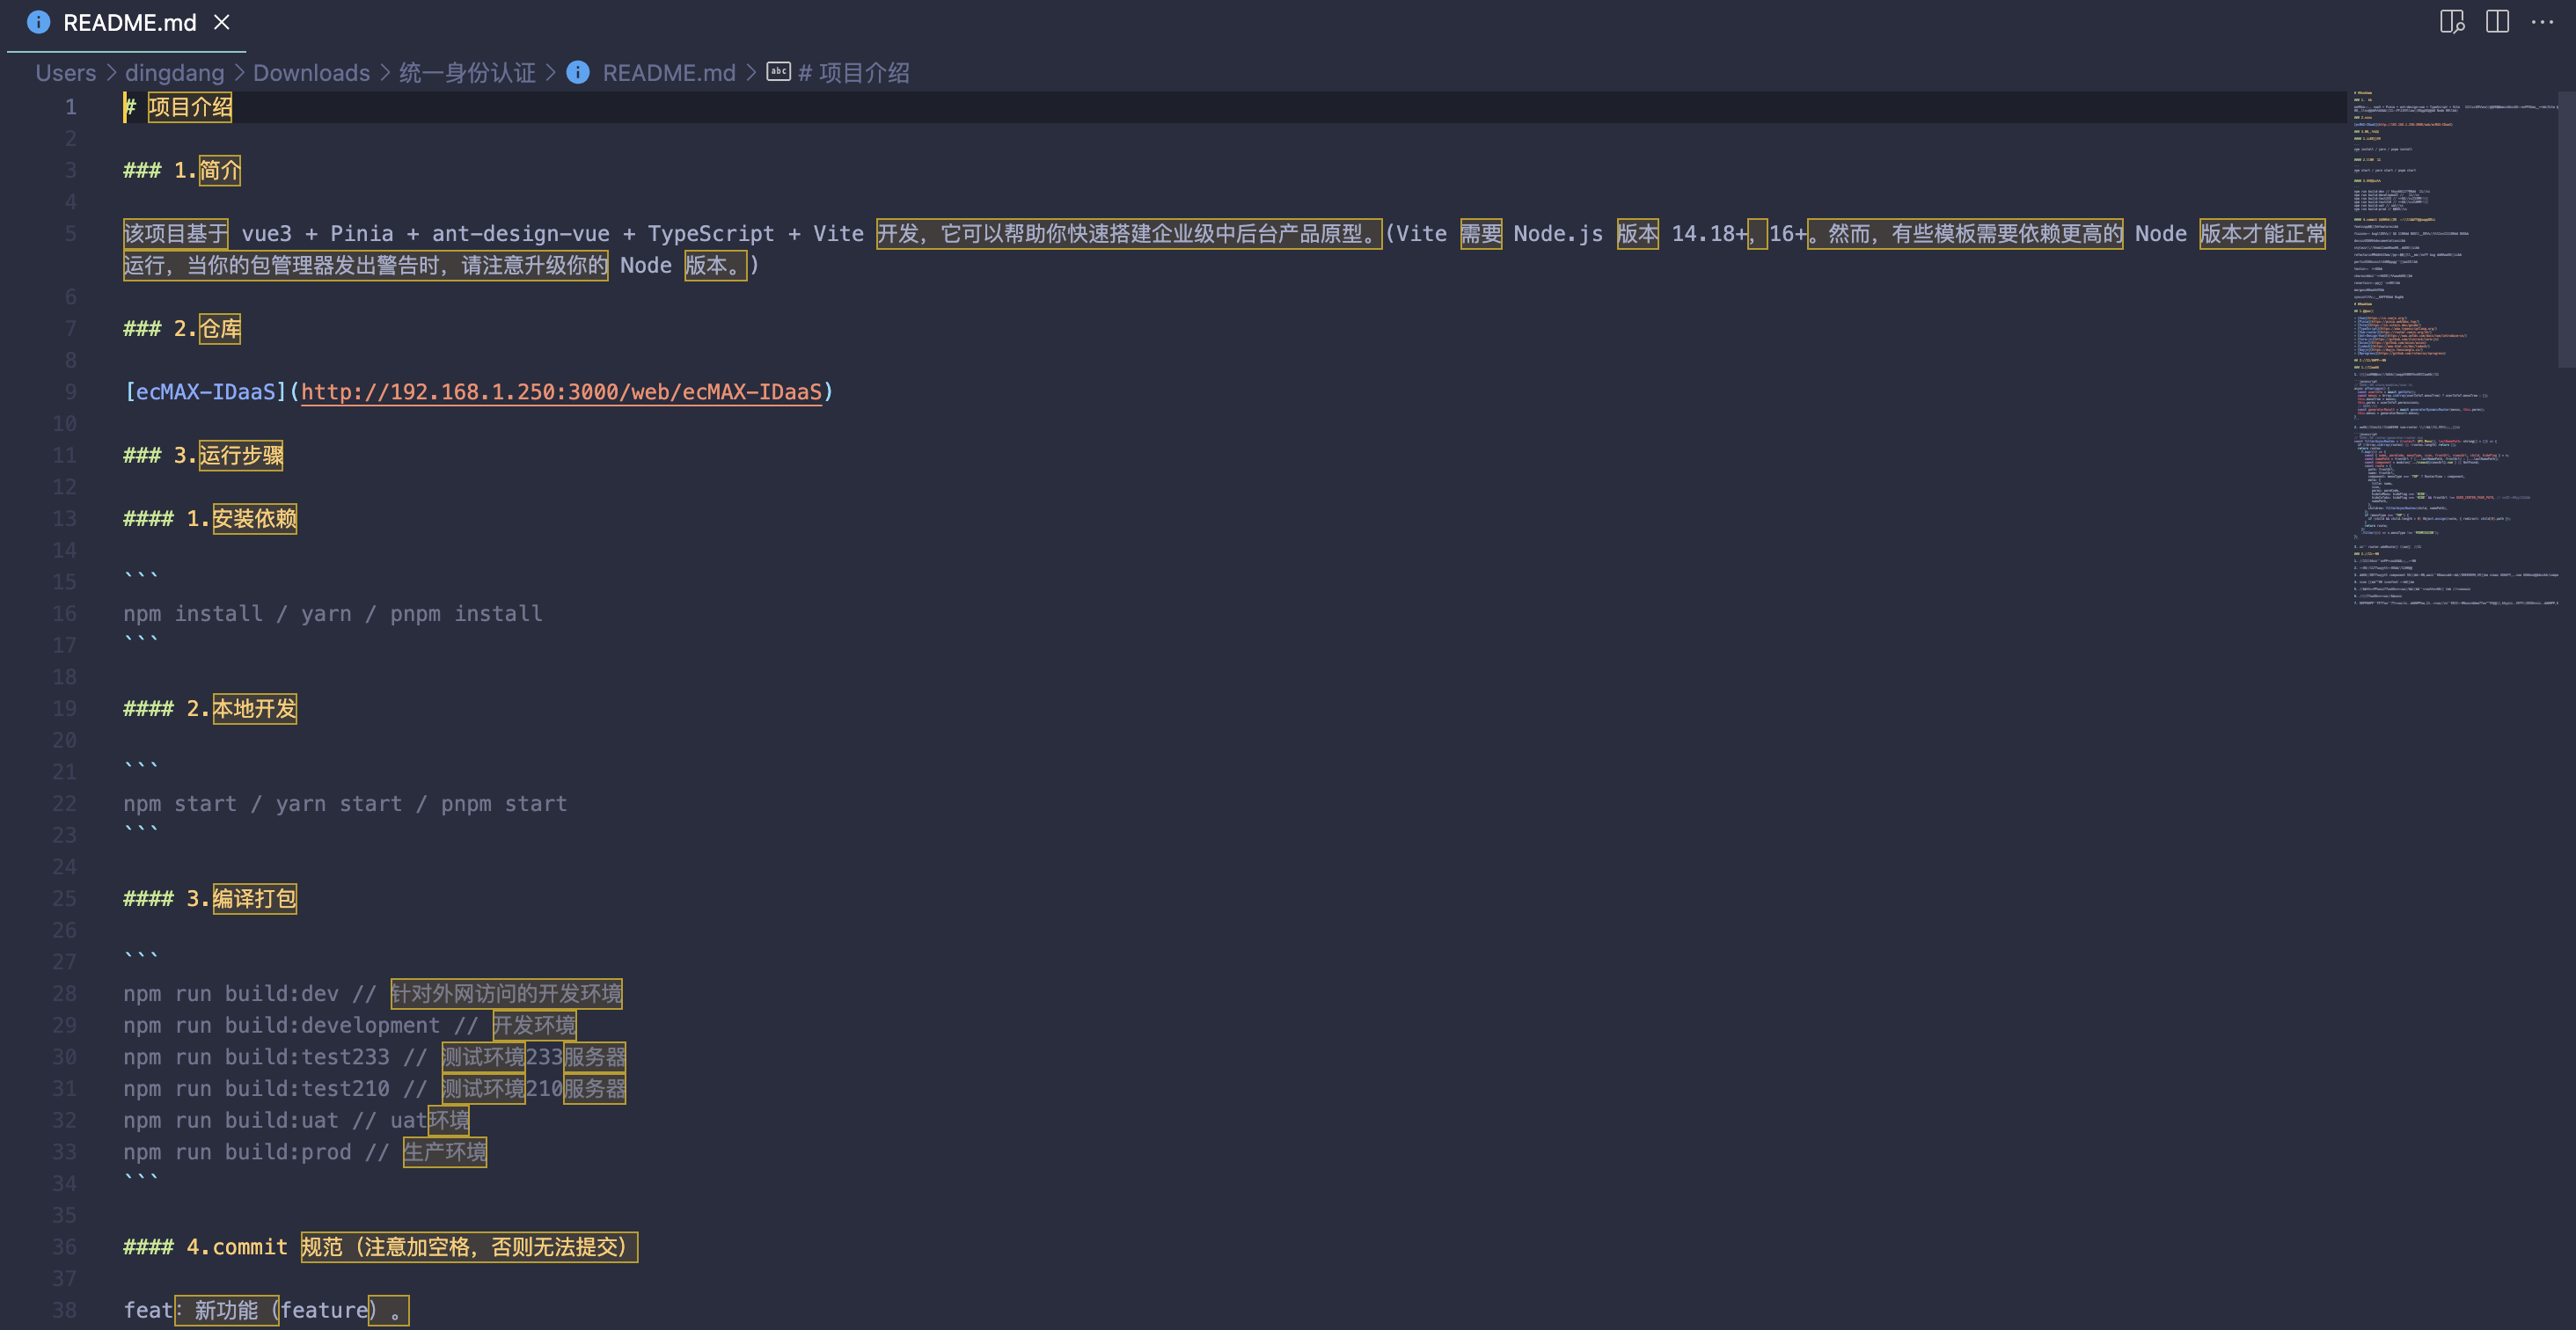
Task: Click the feat: 新功能 (feature) line
Action: (x=266, y=1310)
